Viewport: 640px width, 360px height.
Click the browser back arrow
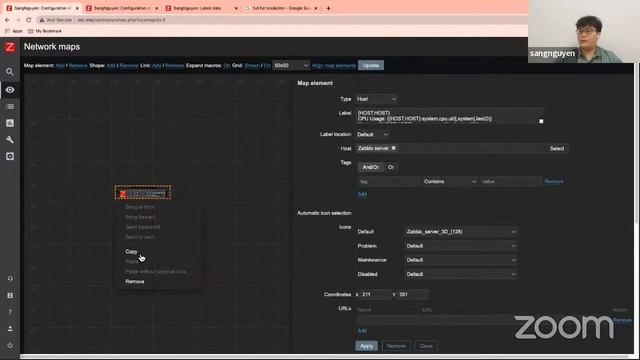coord(7,20)
